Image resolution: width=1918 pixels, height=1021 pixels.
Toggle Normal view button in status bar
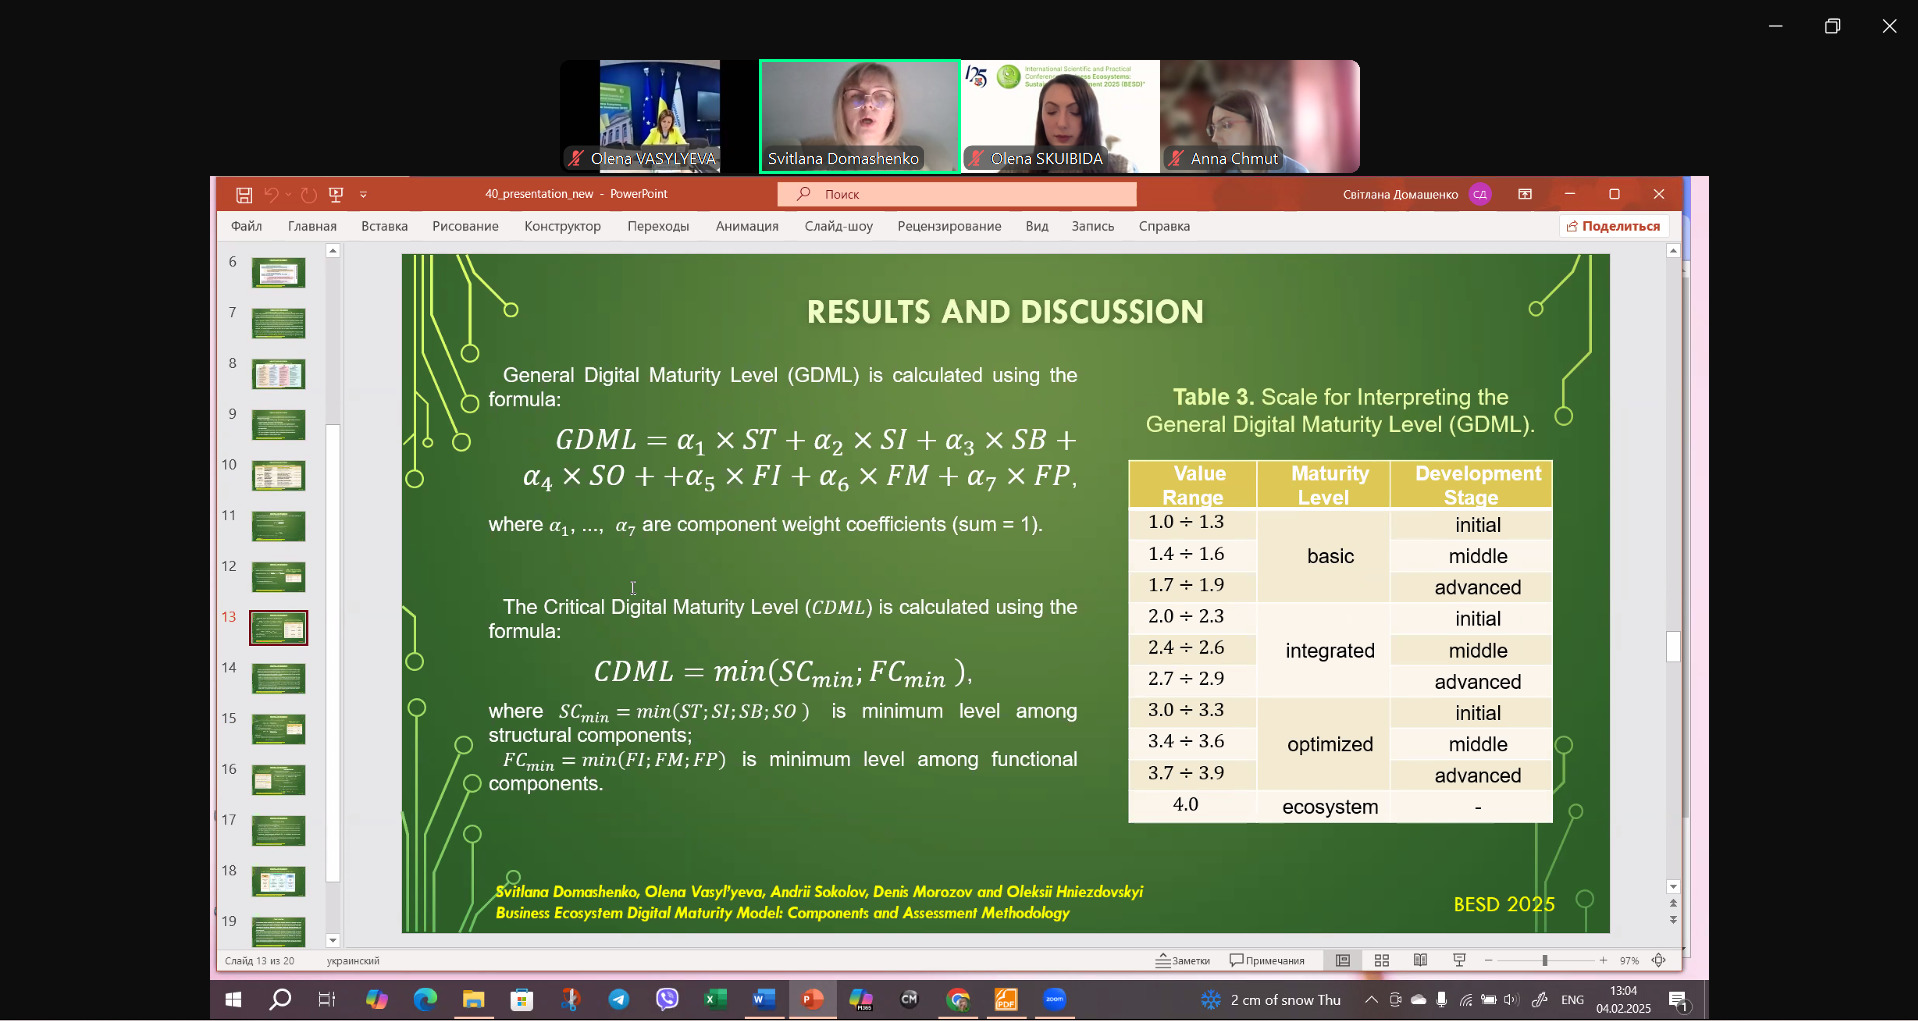point(1343,961)
